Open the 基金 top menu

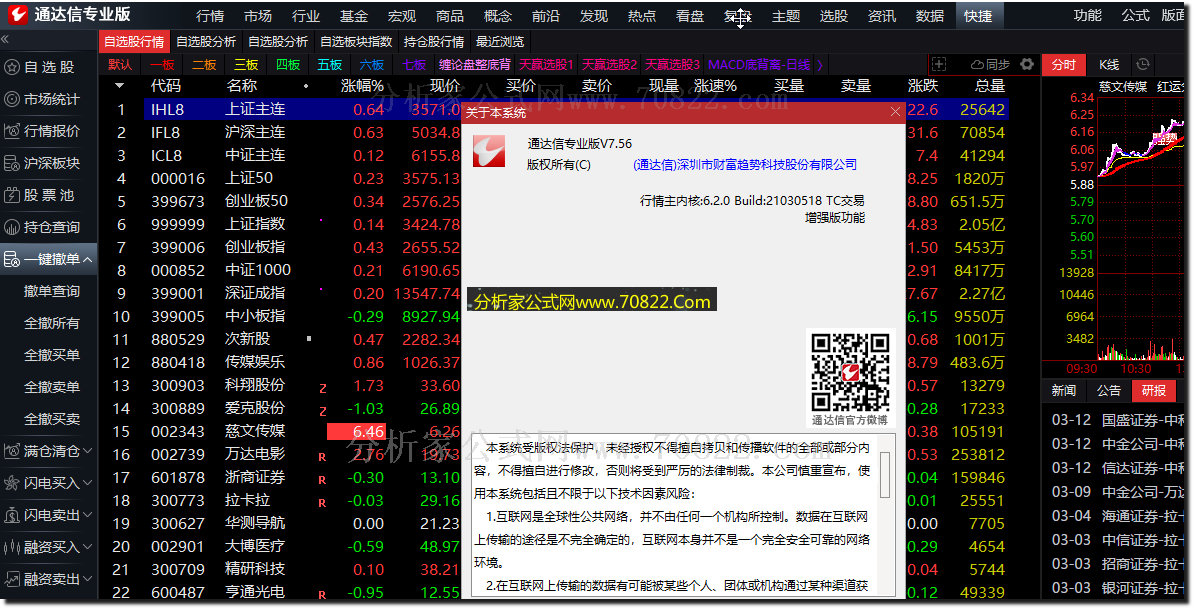click(353, 15)
